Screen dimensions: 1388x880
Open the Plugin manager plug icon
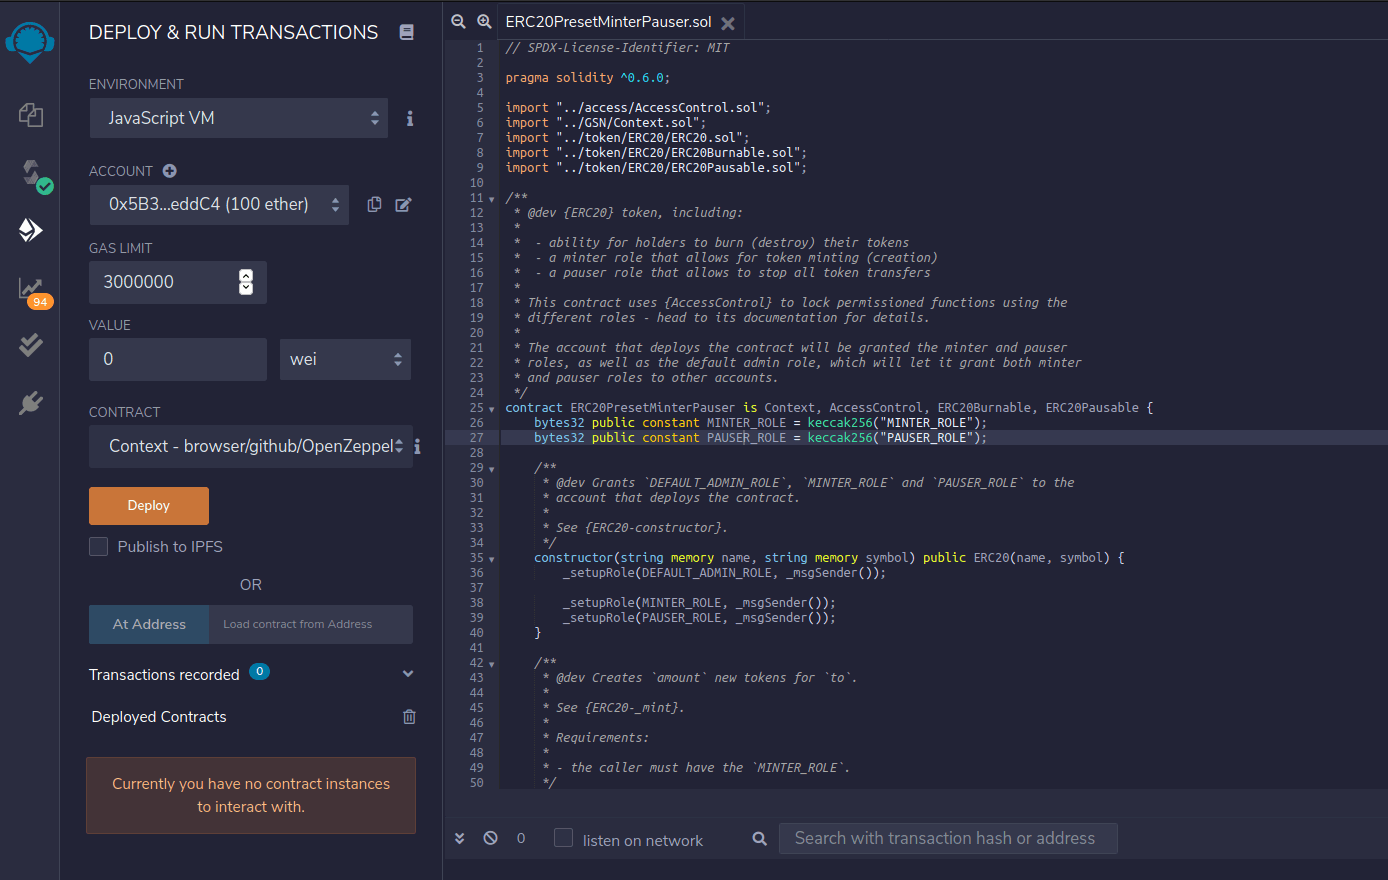[31, 403]
